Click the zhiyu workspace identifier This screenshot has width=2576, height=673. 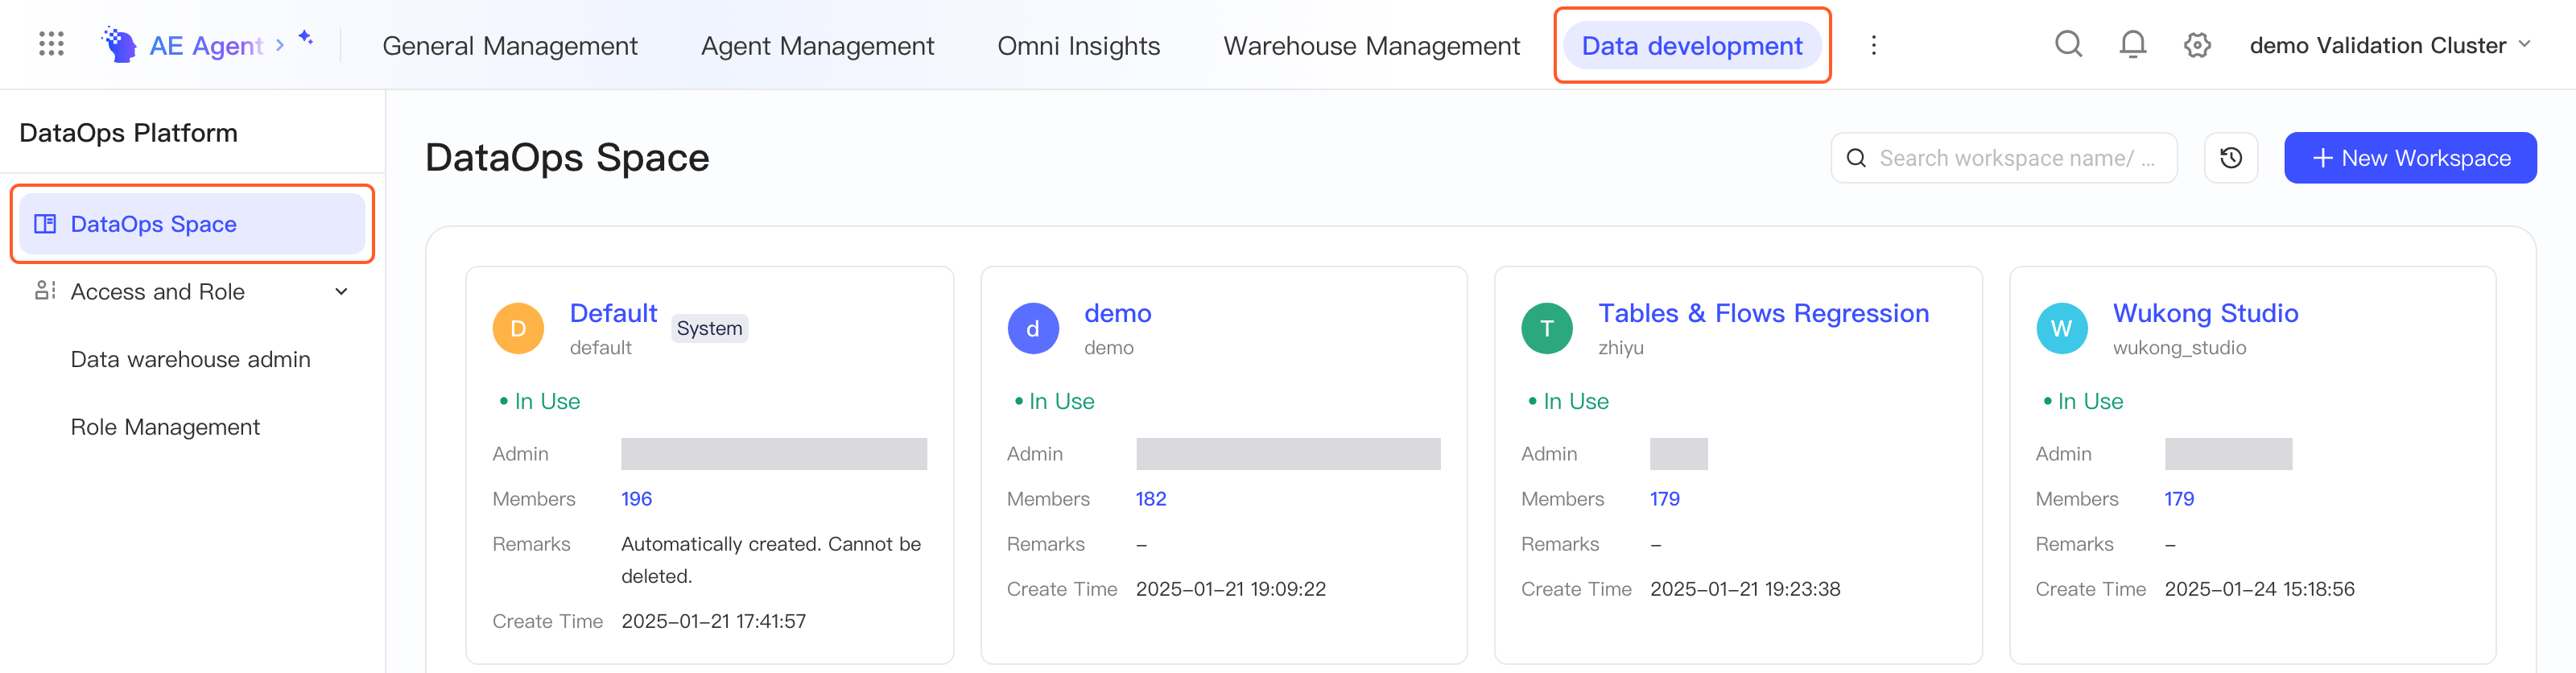[x=1620, y=347]
